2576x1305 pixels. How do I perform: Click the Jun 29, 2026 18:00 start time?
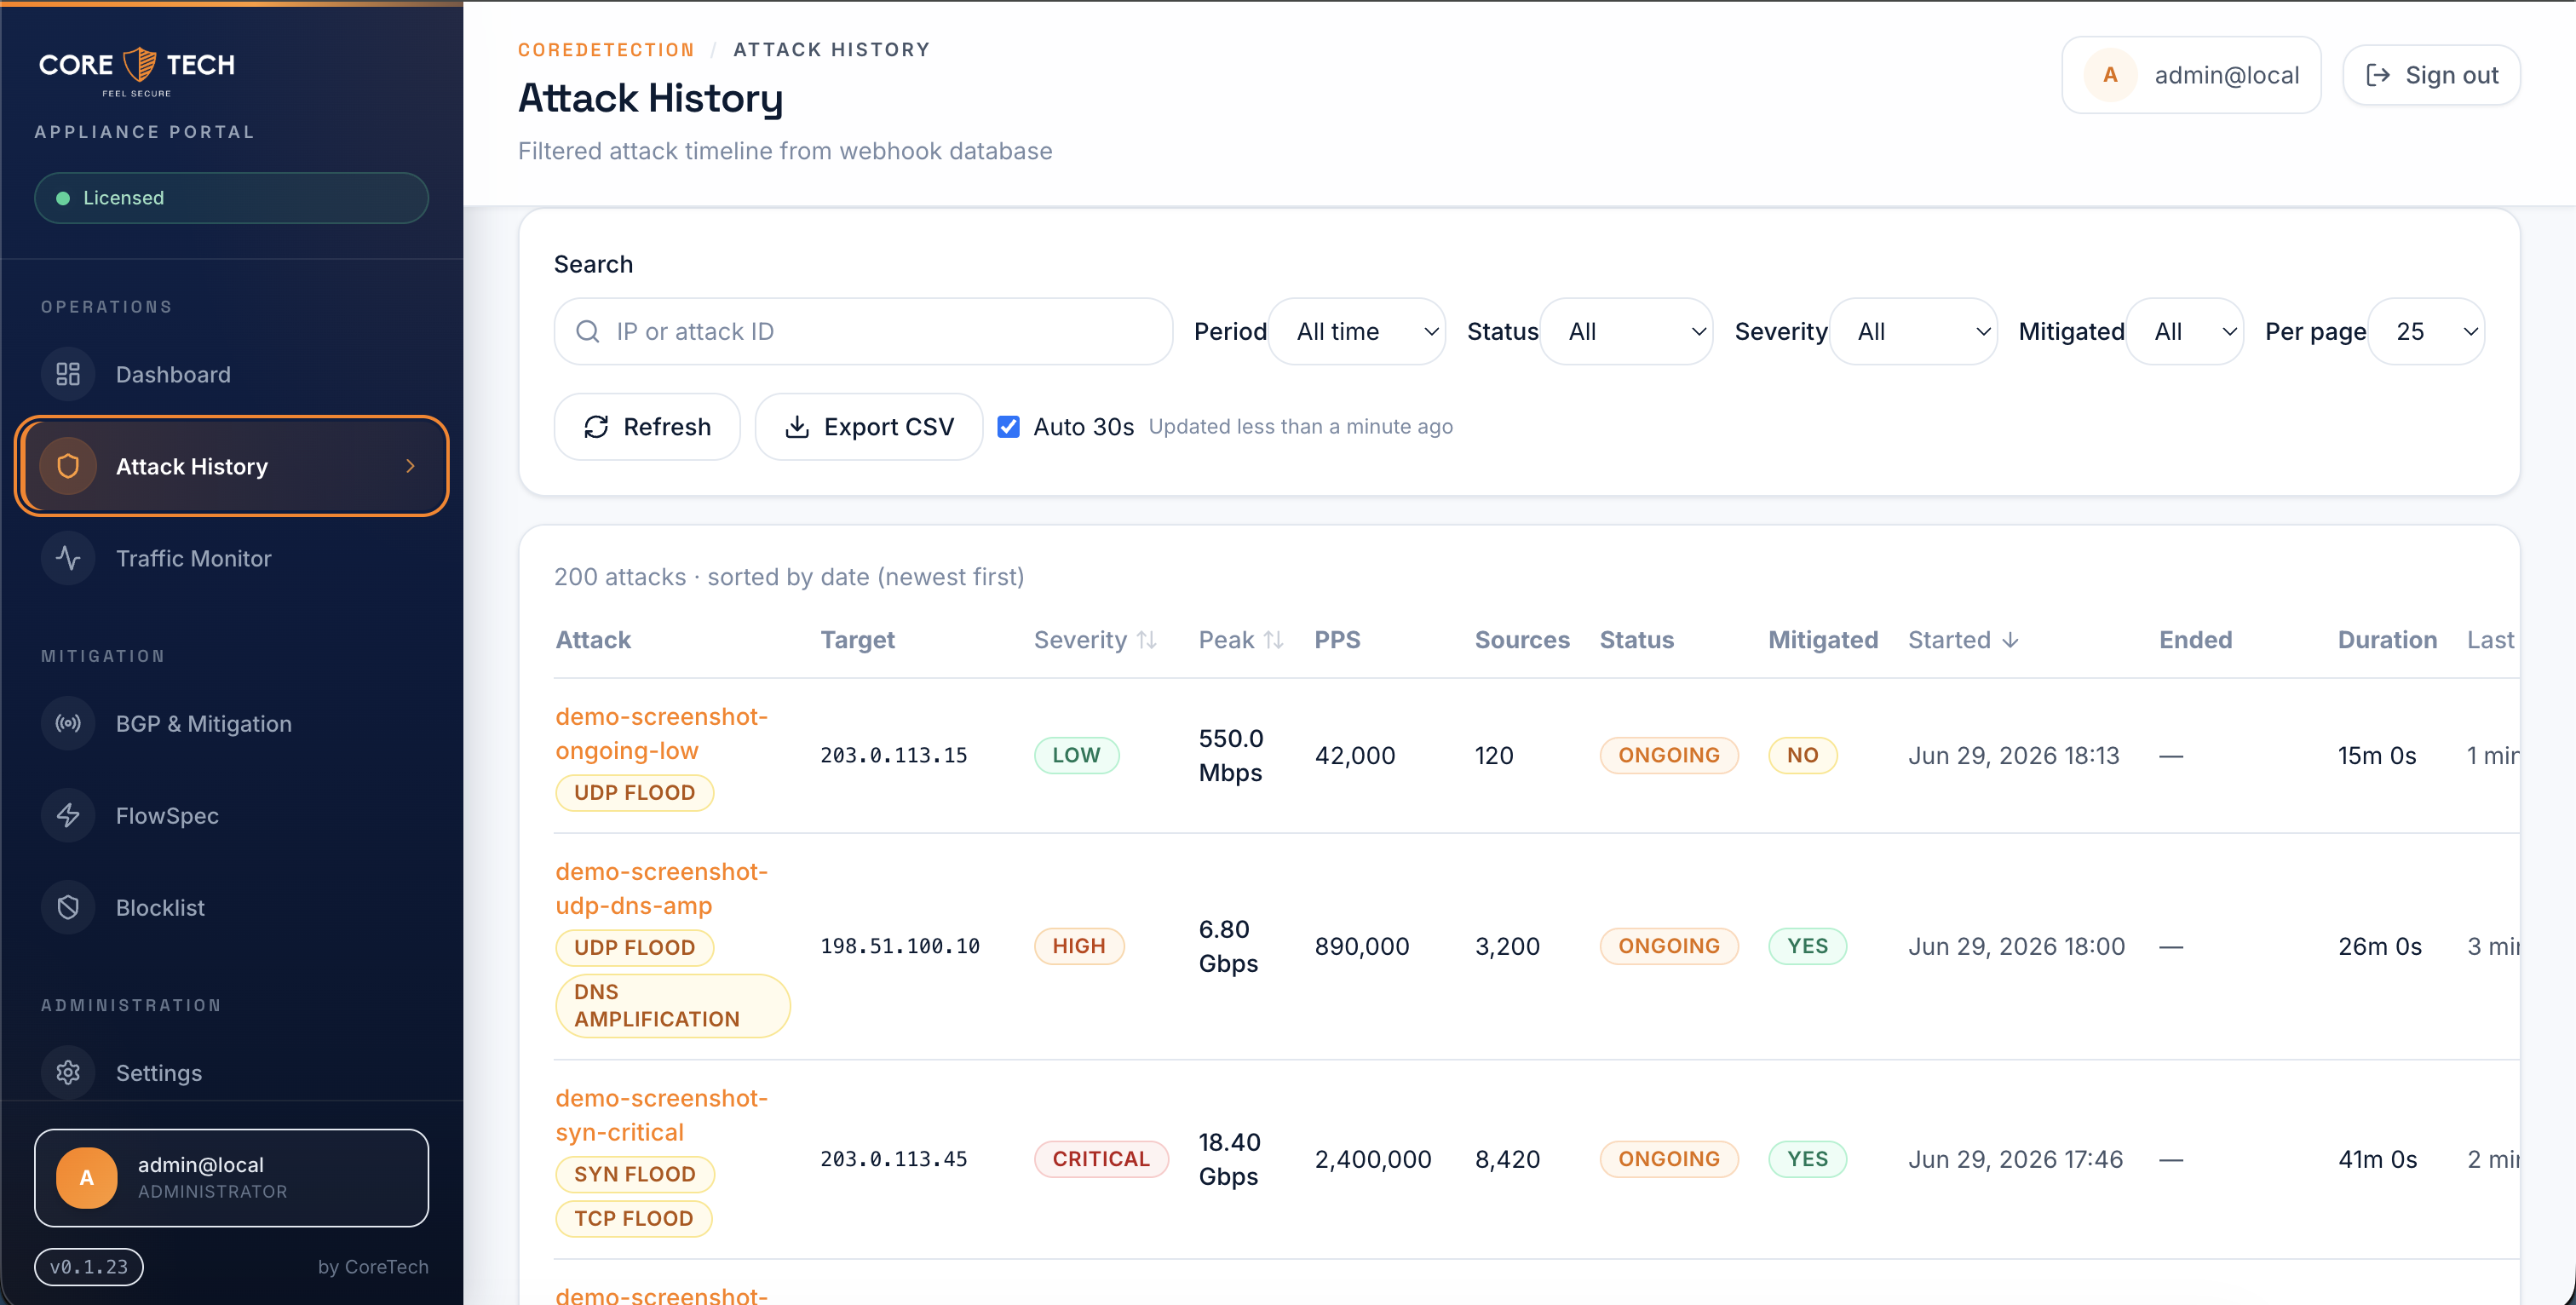tap(2016, 946)
